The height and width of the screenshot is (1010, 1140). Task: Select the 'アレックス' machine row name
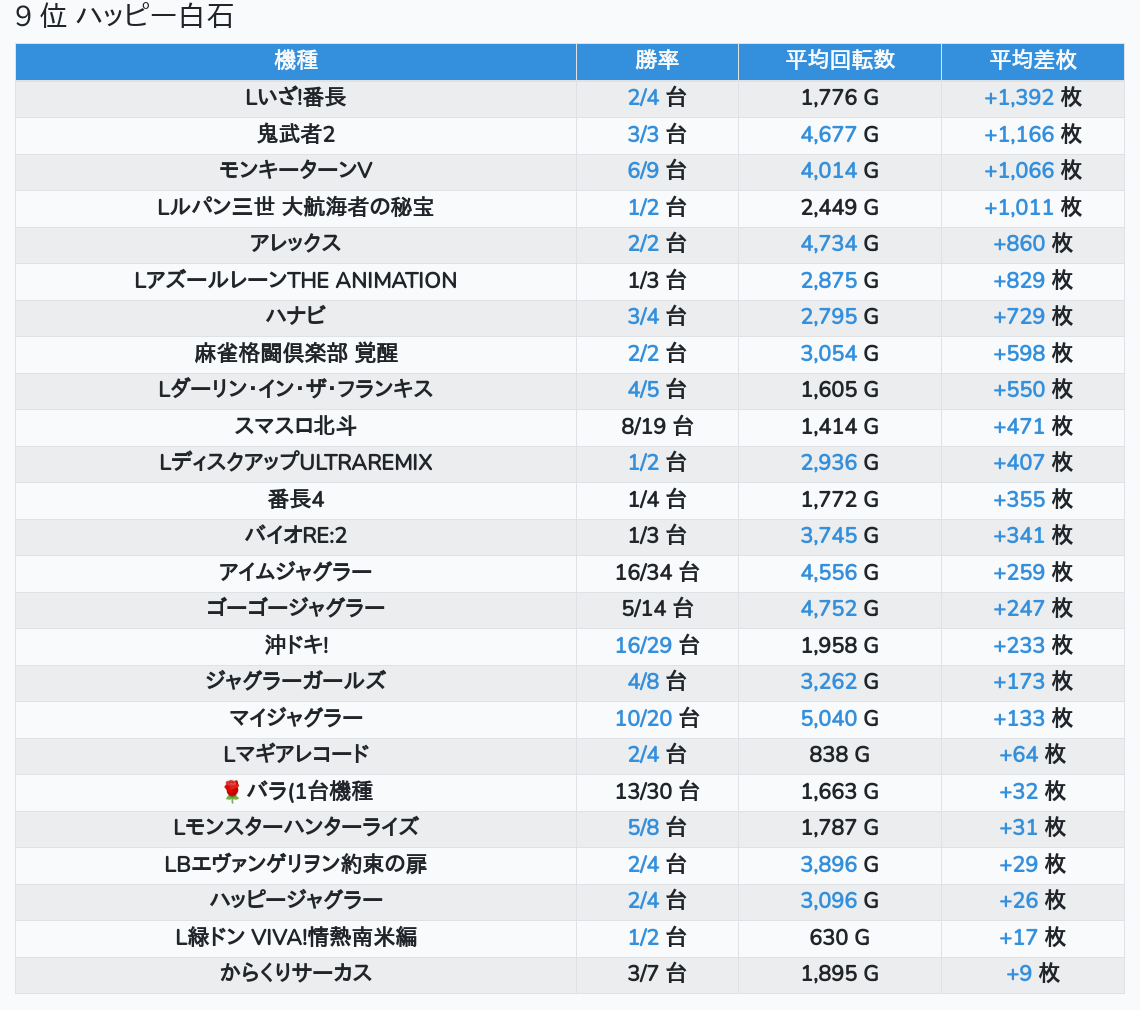[296, 244]
